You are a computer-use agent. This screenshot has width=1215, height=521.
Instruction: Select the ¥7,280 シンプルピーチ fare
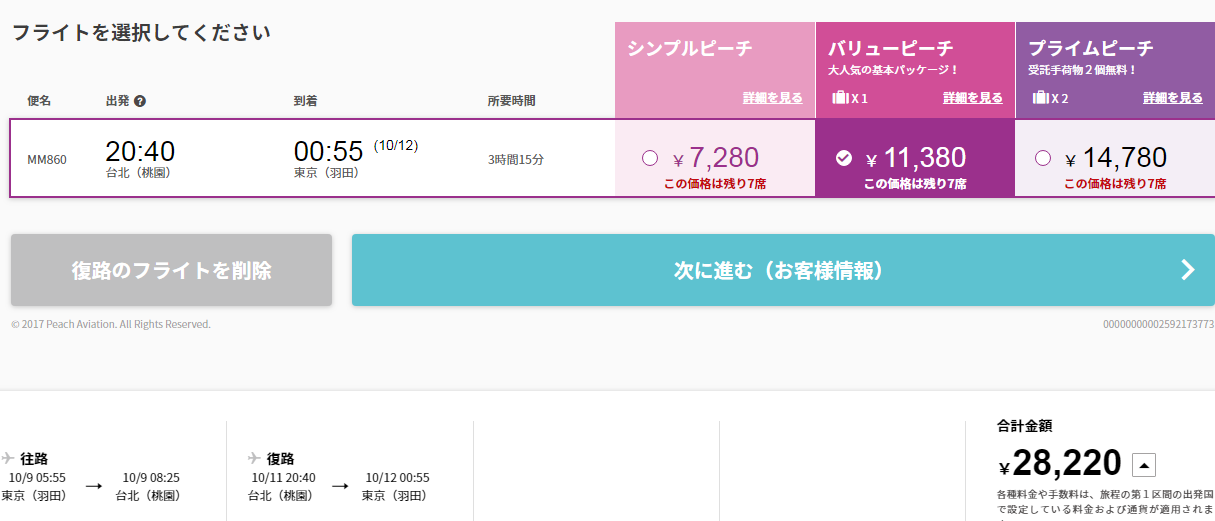pyautogui.click(x=650, y=158)
